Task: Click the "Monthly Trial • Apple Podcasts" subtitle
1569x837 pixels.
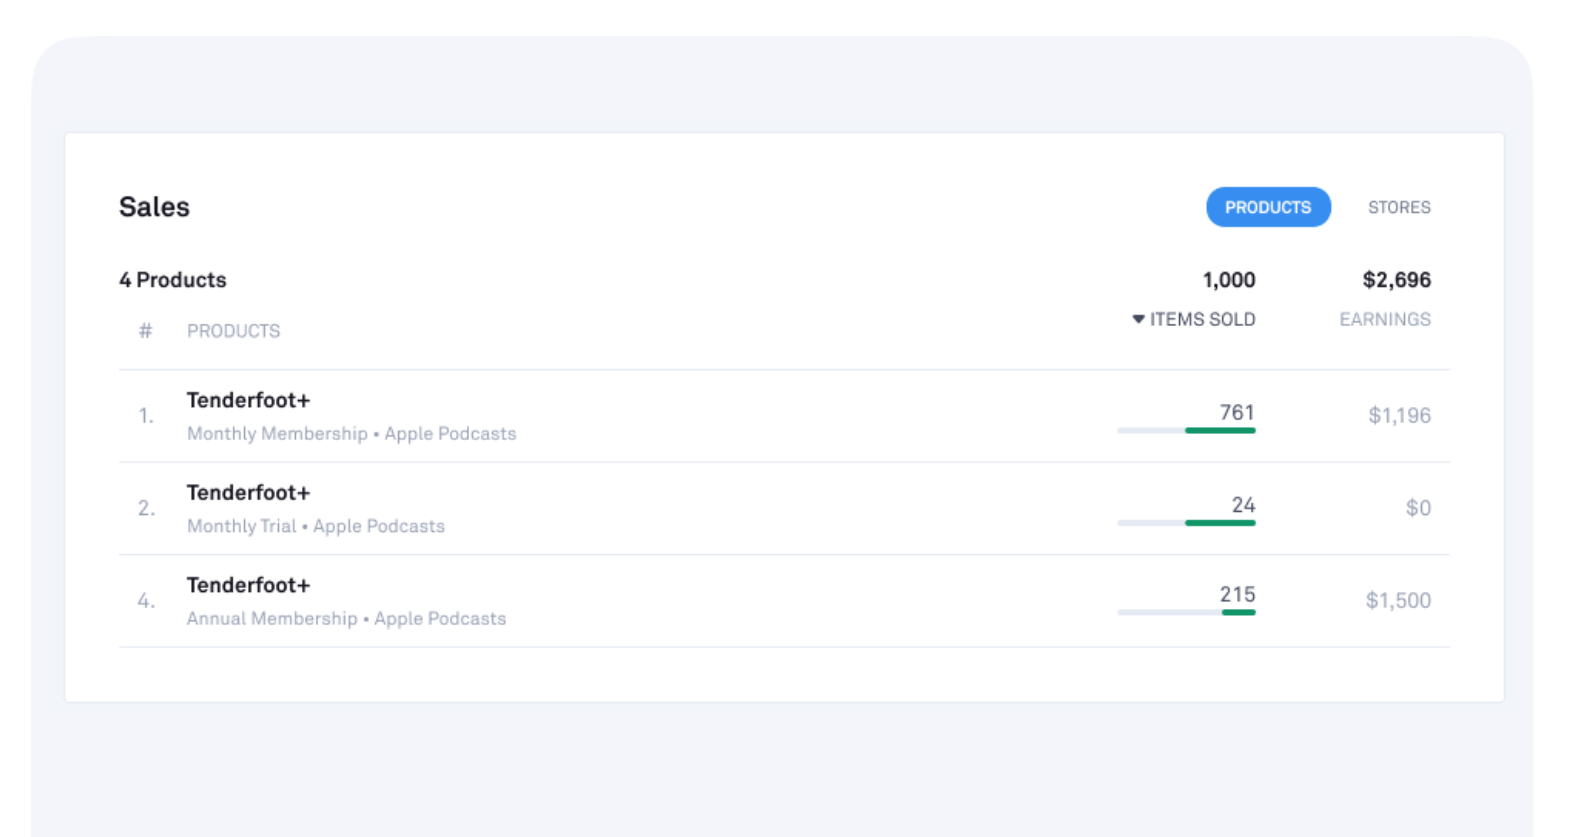Action: 315,526
